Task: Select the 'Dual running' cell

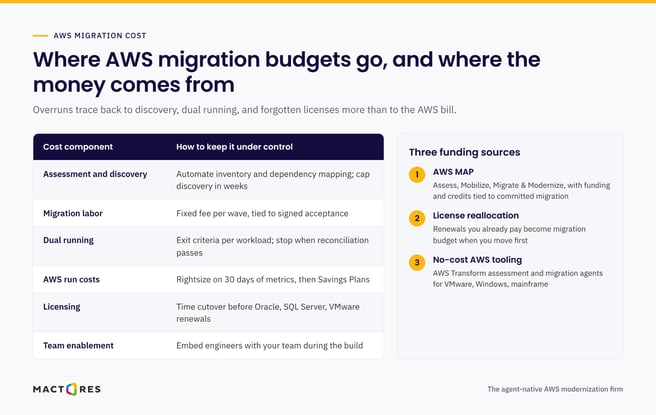Action: click(x=68, y=240)
